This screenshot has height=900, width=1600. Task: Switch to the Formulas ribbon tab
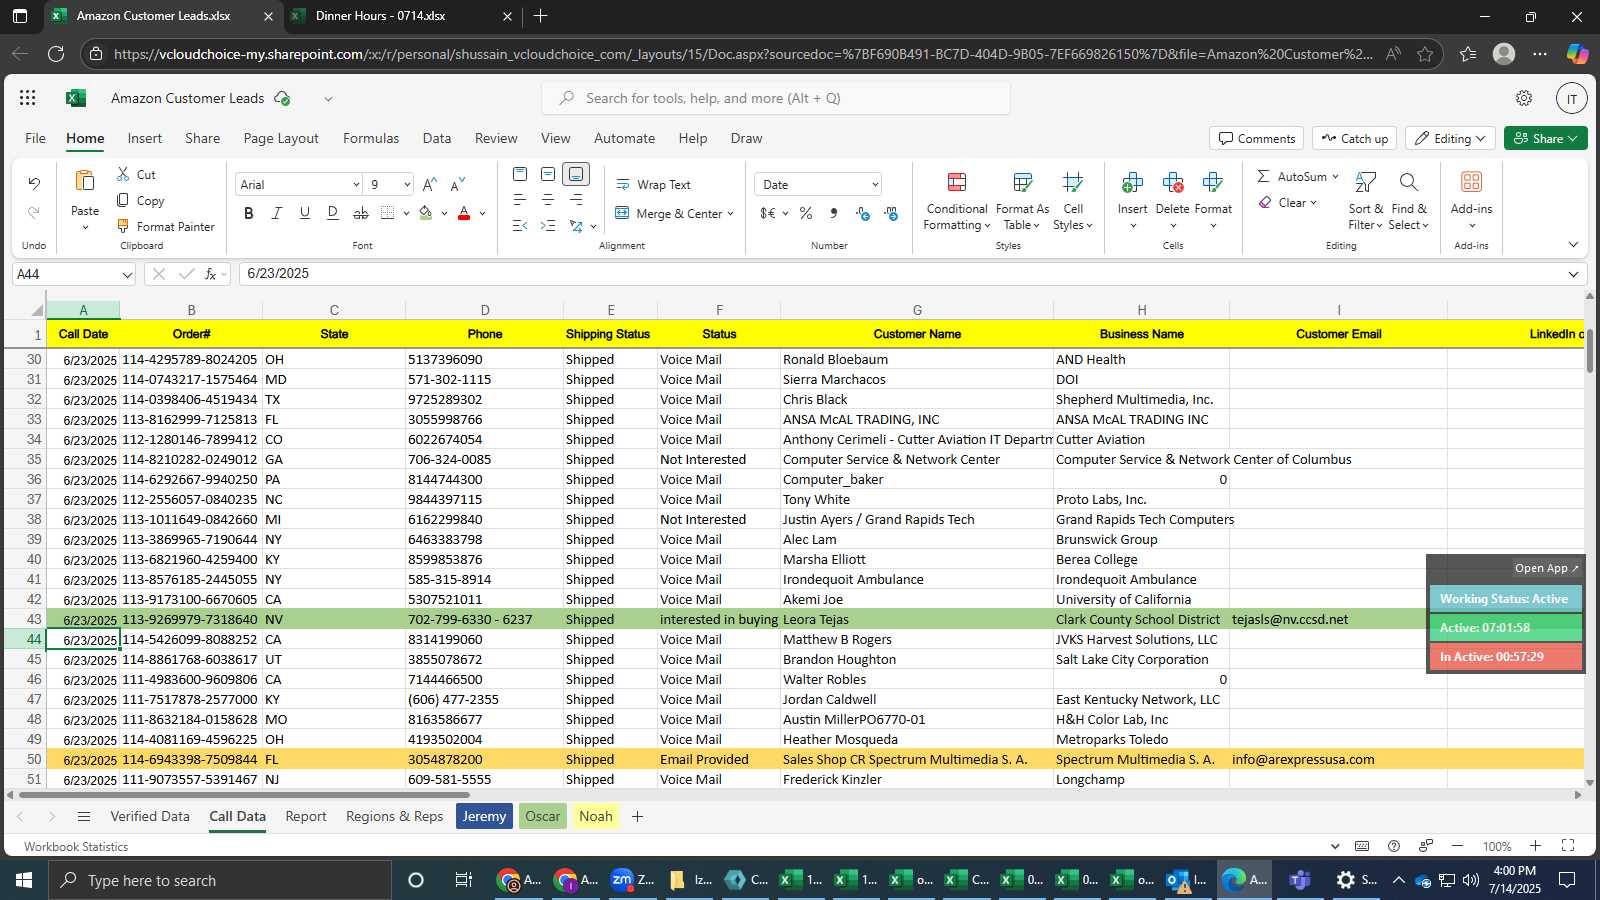[x=371, y=139]
